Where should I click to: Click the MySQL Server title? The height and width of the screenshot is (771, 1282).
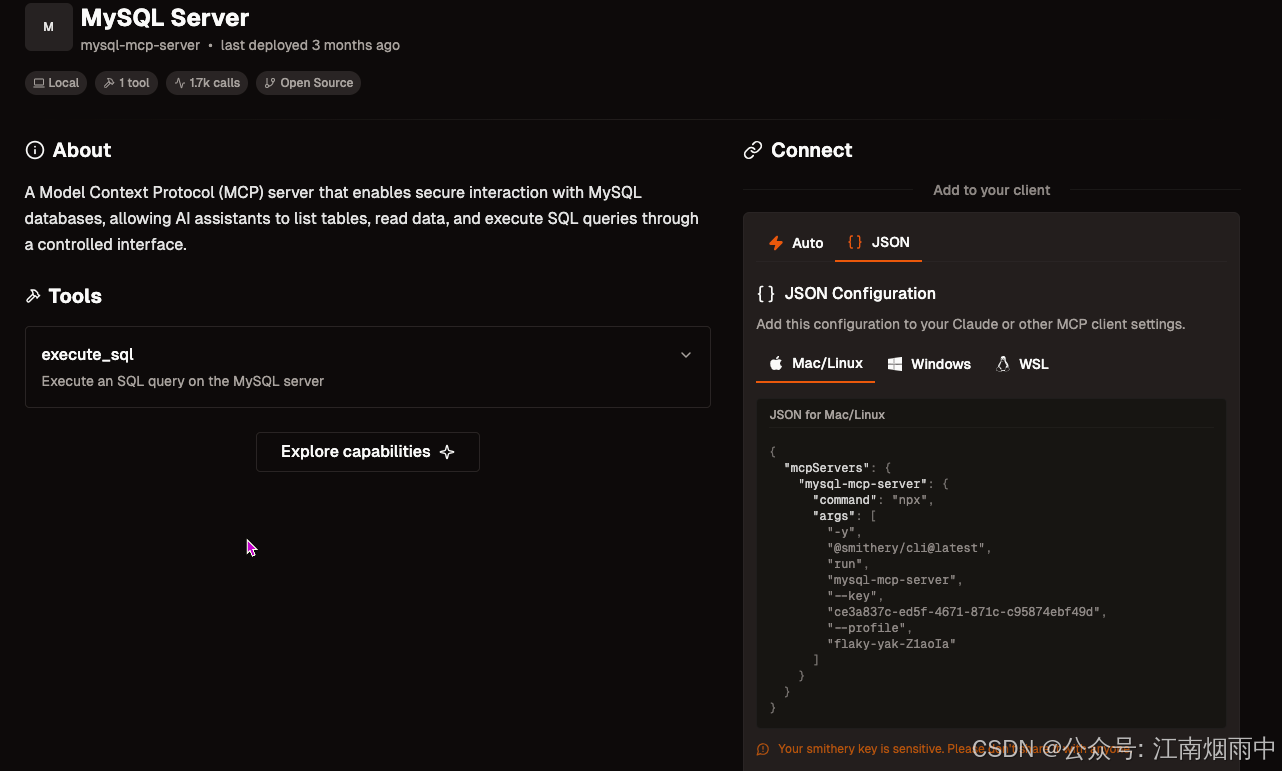165,18
